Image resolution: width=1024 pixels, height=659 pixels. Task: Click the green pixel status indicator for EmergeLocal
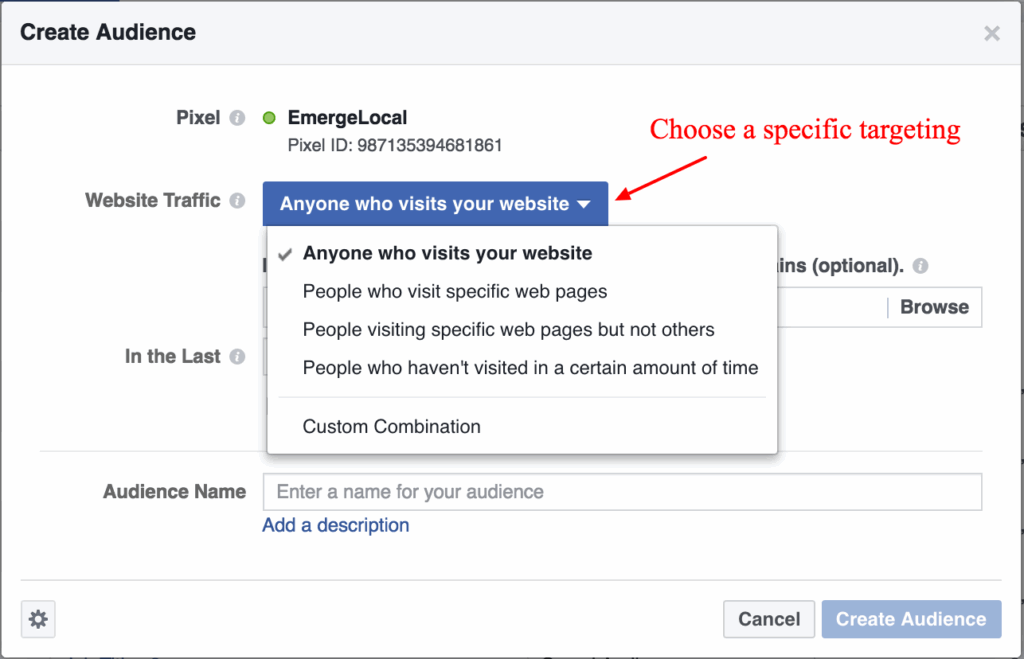(x=268, y=117)
